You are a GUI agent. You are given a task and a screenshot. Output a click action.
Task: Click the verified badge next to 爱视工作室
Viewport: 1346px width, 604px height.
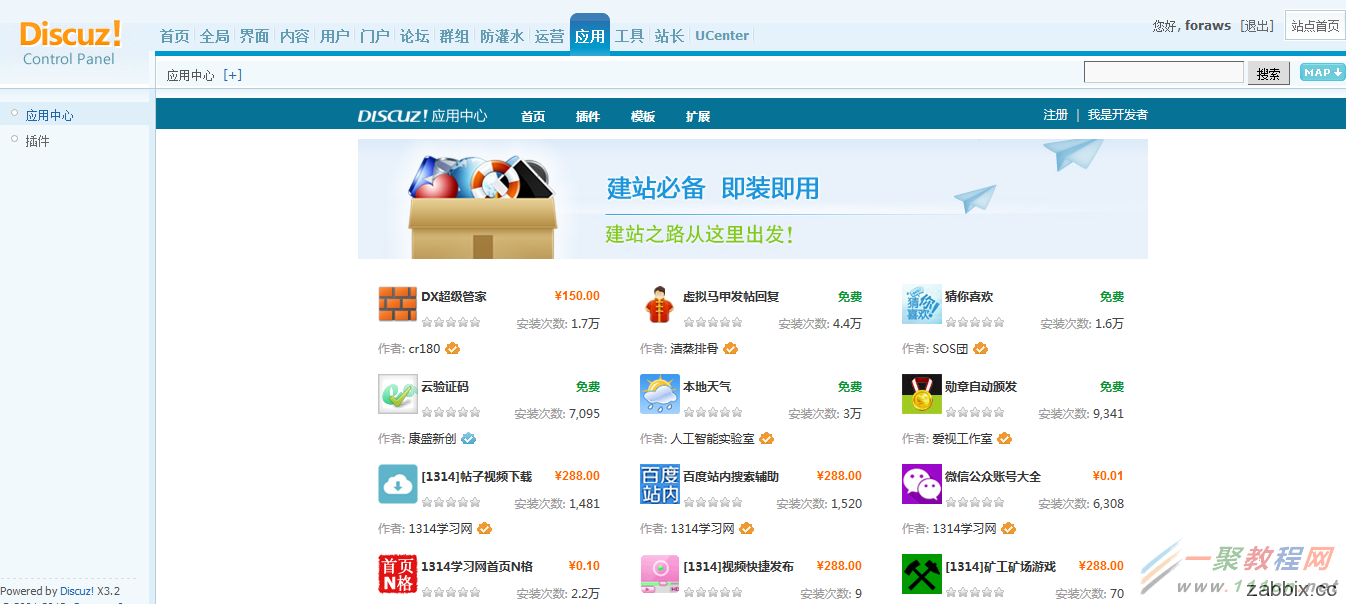(1004, 439)
